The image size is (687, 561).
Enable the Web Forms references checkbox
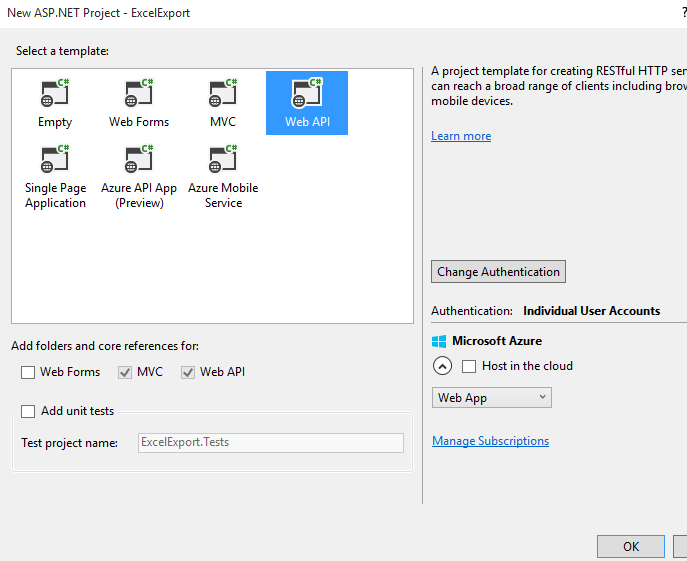(x=29, y=372)
